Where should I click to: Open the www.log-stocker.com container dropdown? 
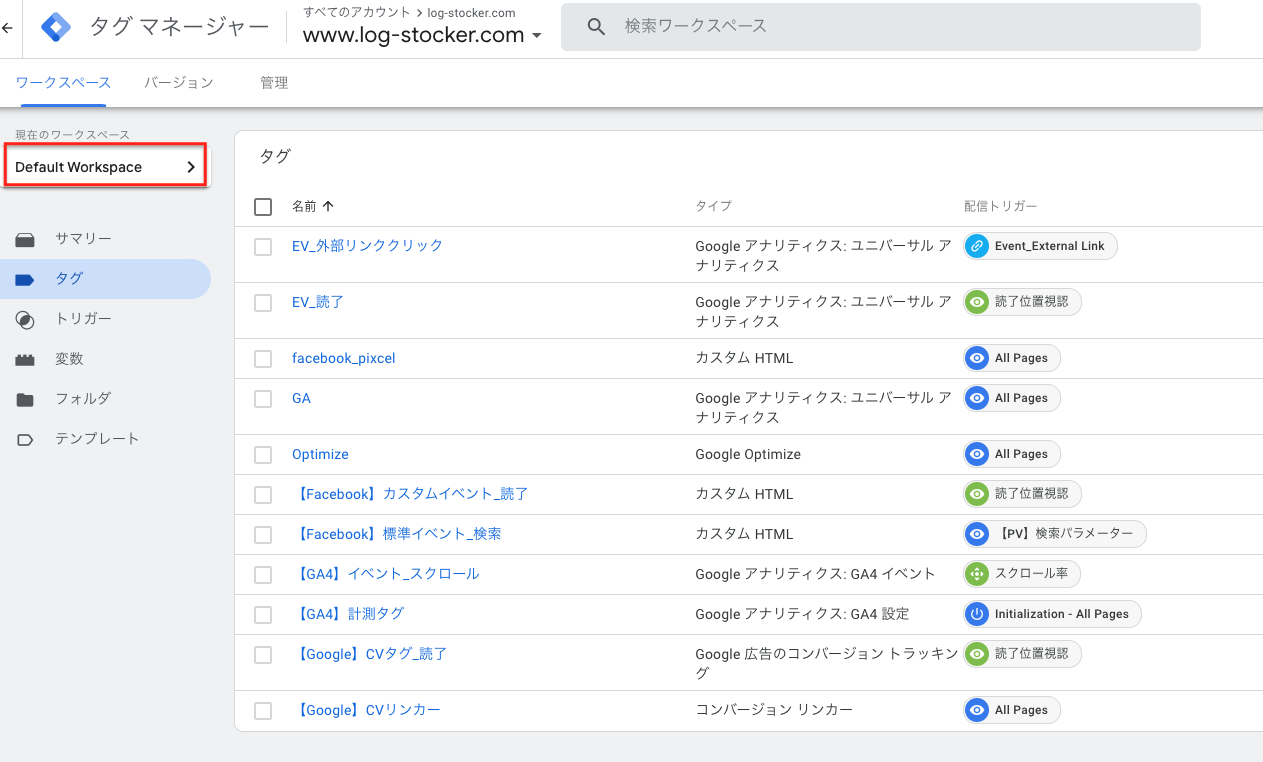pos(422,35)
